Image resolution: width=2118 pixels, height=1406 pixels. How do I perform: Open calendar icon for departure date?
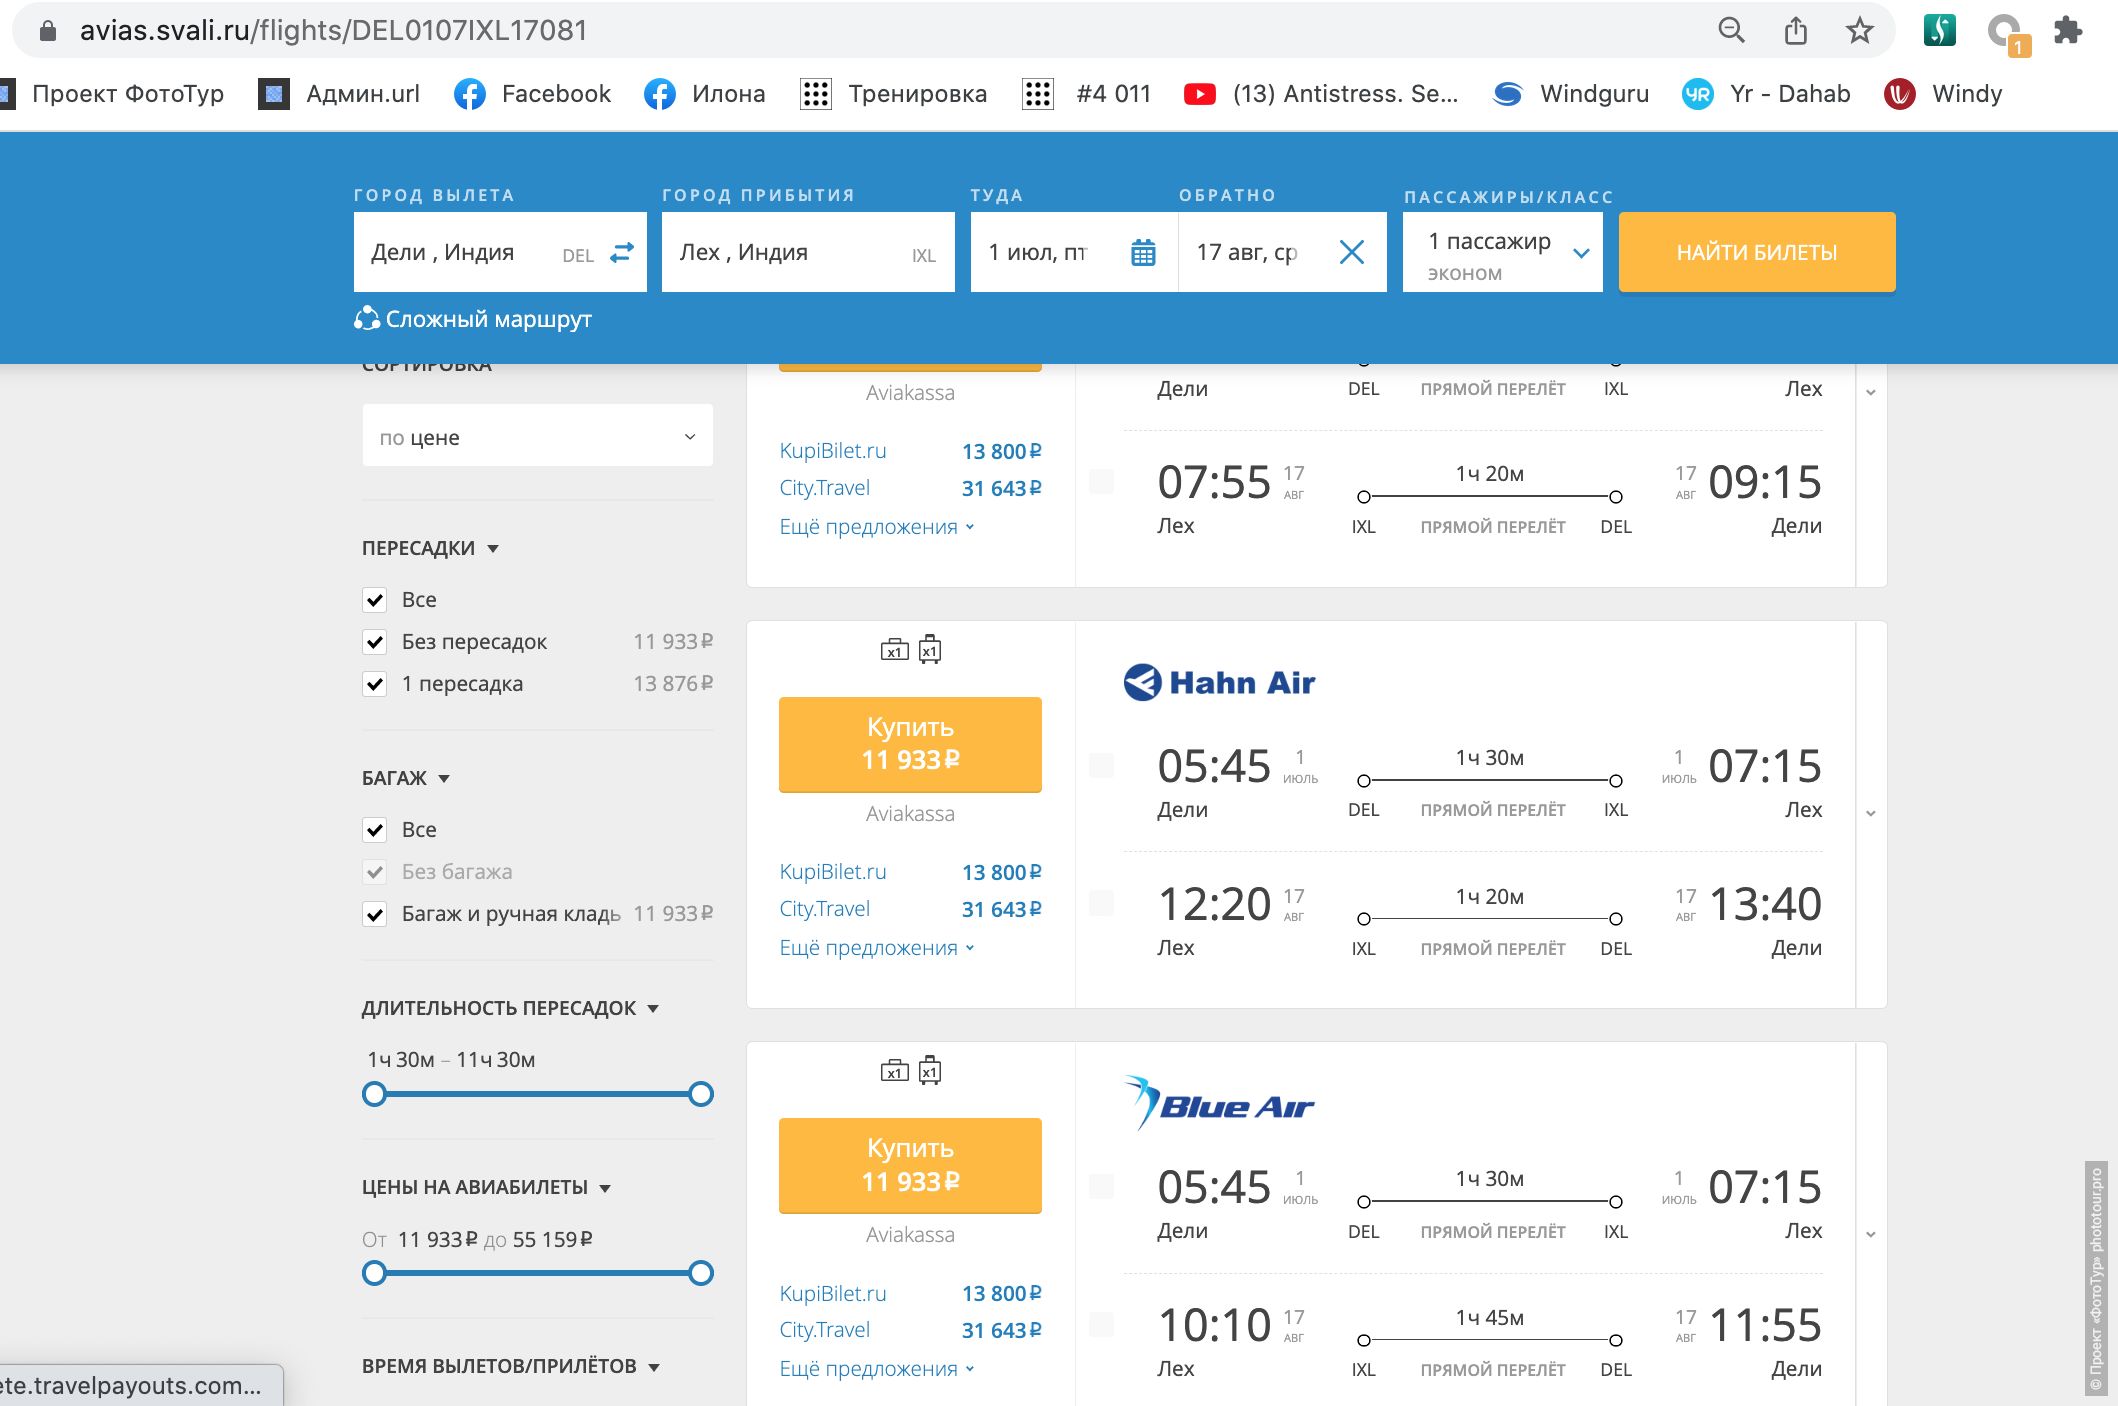point(1143,253)
